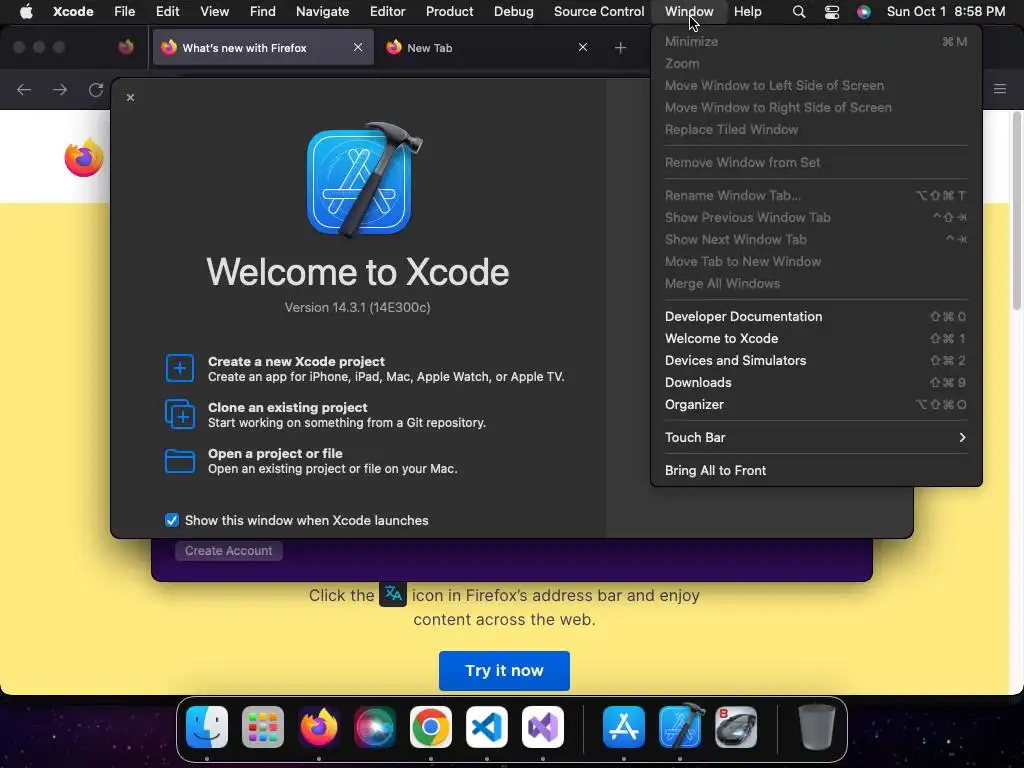Open Google Chrome from the Dock

click(430, 727)
